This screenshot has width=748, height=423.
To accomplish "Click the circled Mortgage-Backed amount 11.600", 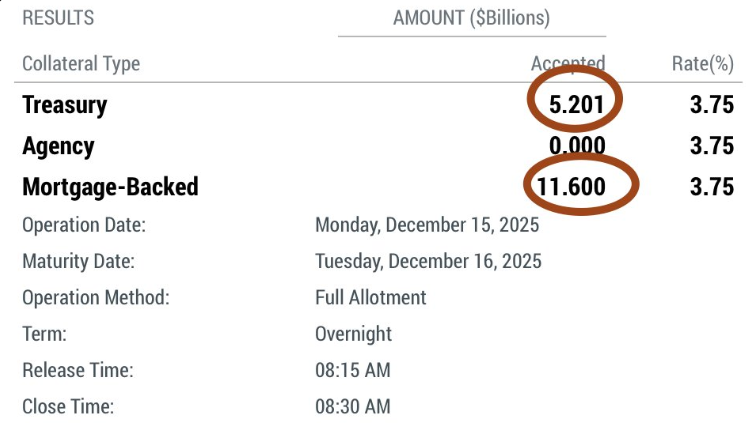I will pos(580,187).
